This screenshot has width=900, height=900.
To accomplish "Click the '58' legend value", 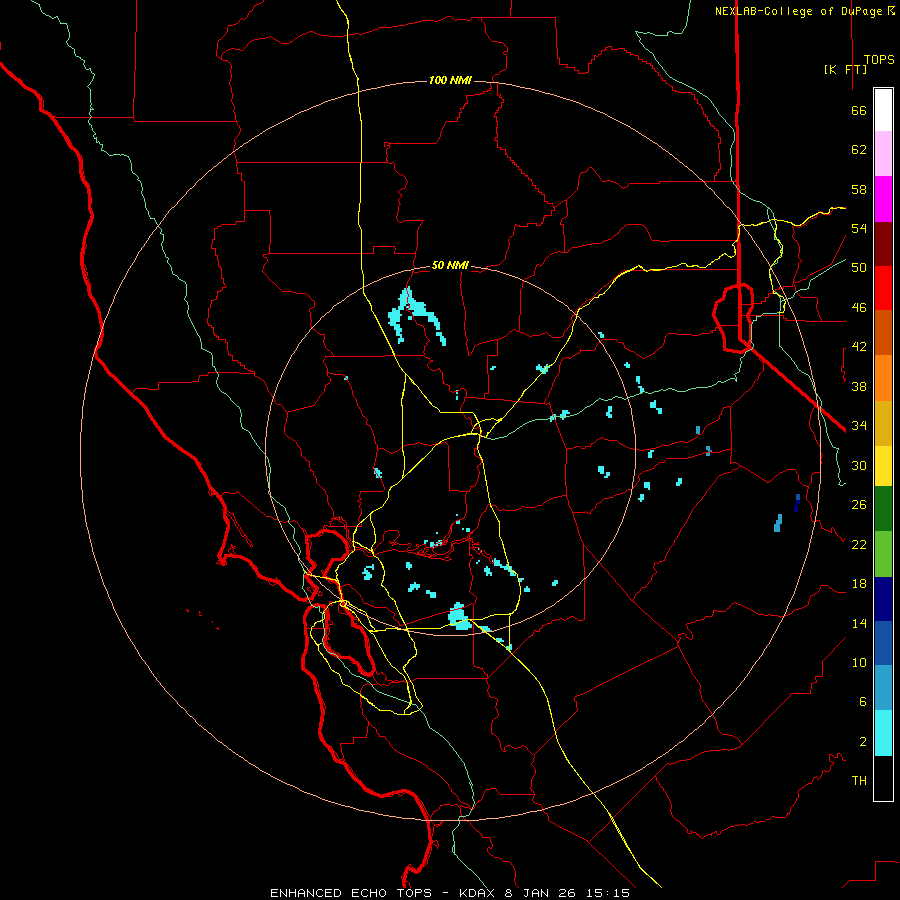I will point(859,189).
